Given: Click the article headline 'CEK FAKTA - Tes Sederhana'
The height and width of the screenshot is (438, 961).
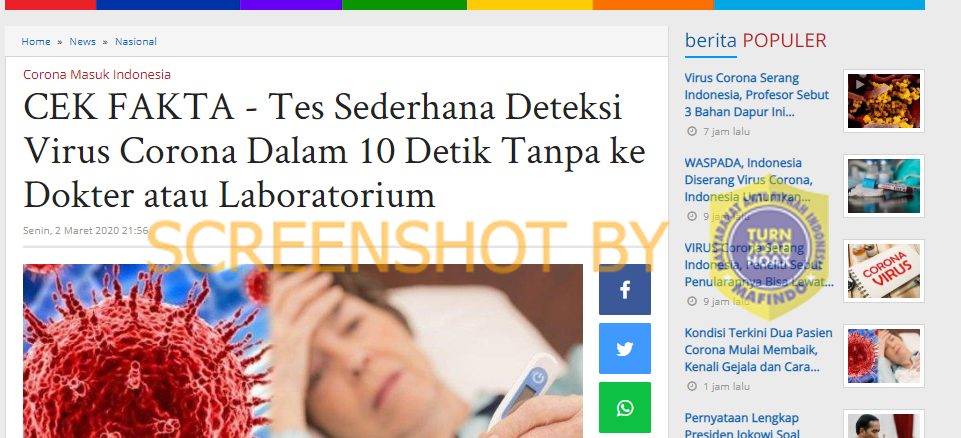Looking at the screenshot, I should [x=334, y=151].
